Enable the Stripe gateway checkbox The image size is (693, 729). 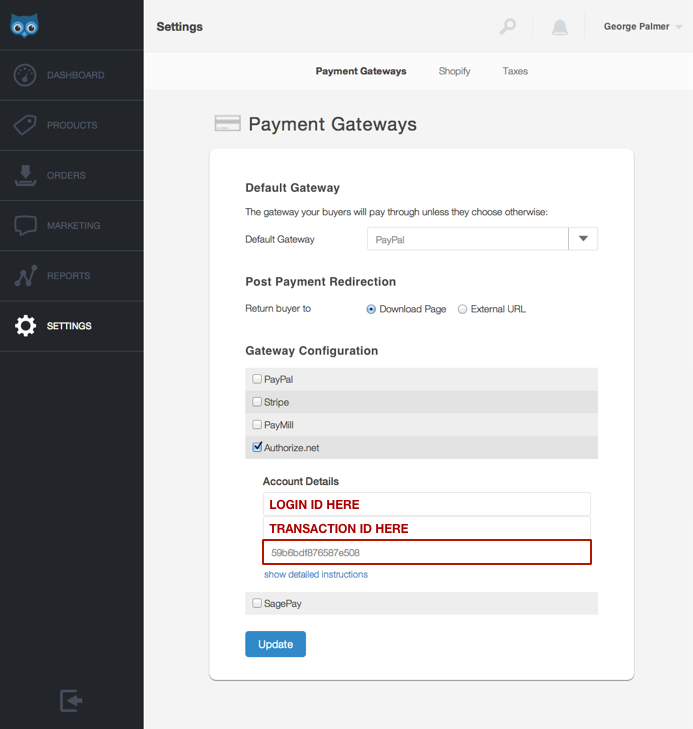257,402
